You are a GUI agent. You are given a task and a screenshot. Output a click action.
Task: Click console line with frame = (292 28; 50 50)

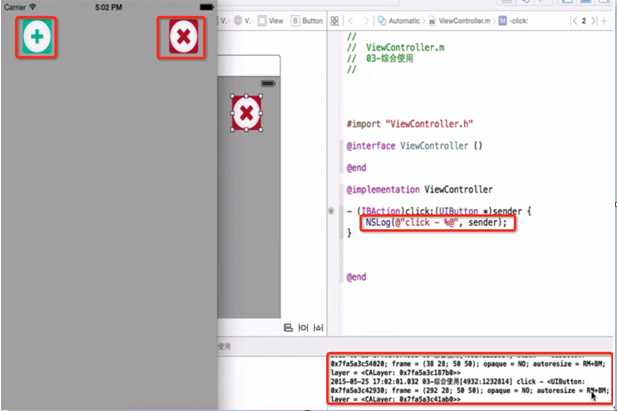(x=470, y=391)
